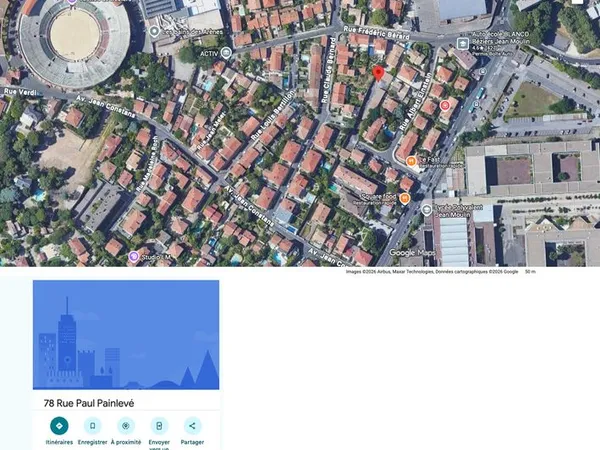The height and width of the screenshot is (450, 600).
Task: Click the Rue Albert Einstein street label
Action: tap(416, 101)
